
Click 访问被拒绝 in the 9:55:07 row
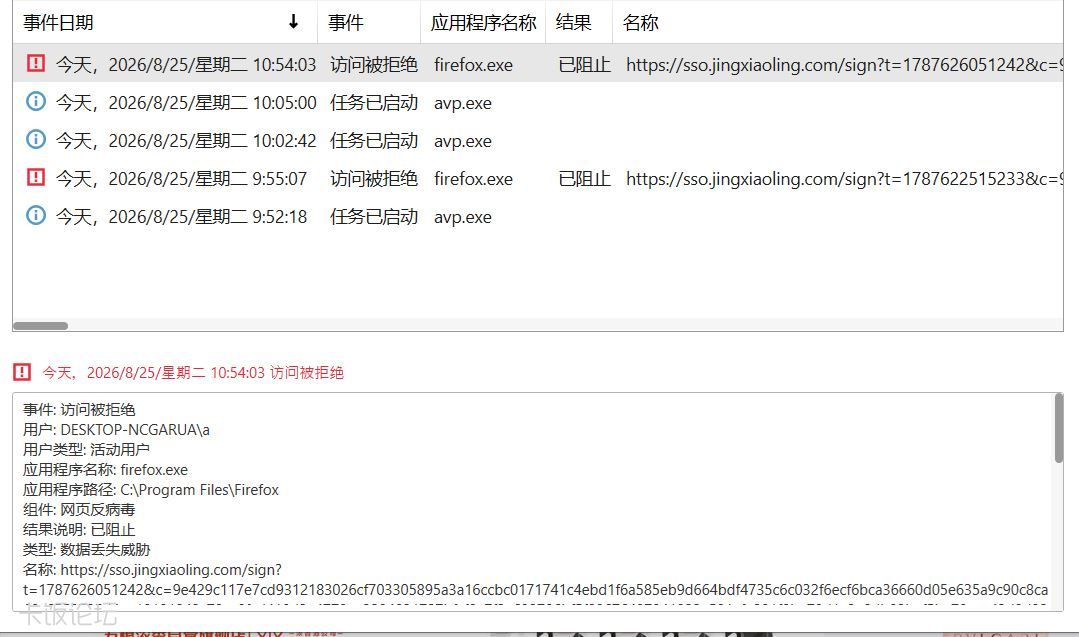point(374,179)
